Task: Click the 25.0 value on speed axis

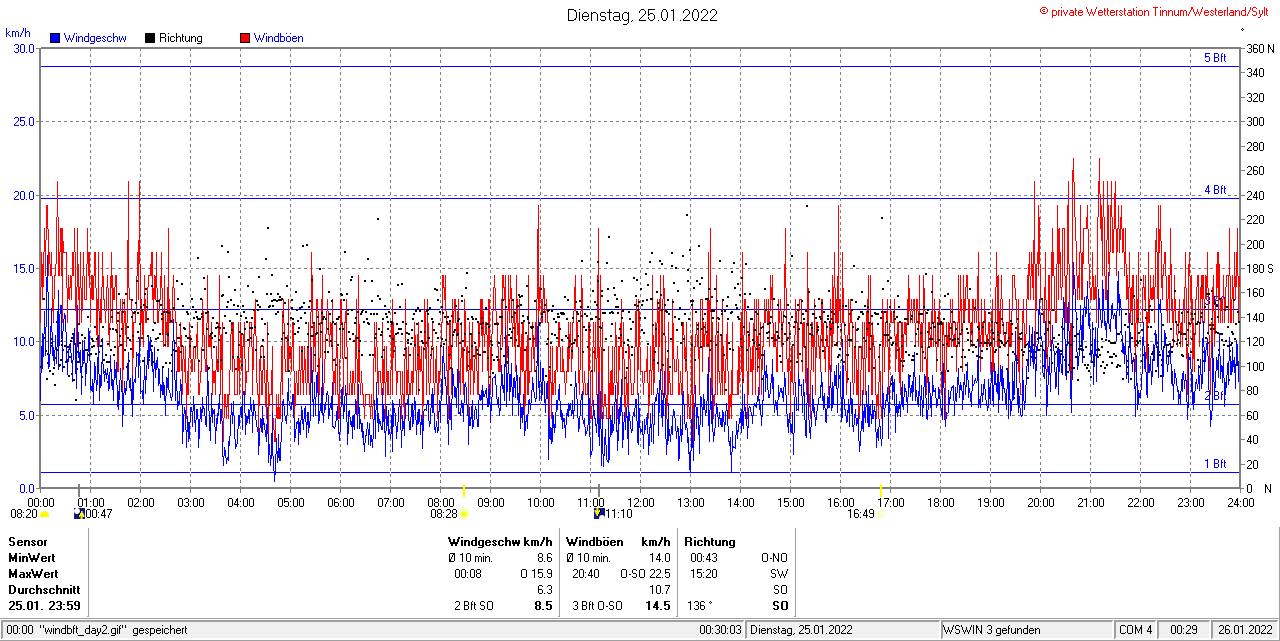Action: pyautogui.click(x=22, y=121)
